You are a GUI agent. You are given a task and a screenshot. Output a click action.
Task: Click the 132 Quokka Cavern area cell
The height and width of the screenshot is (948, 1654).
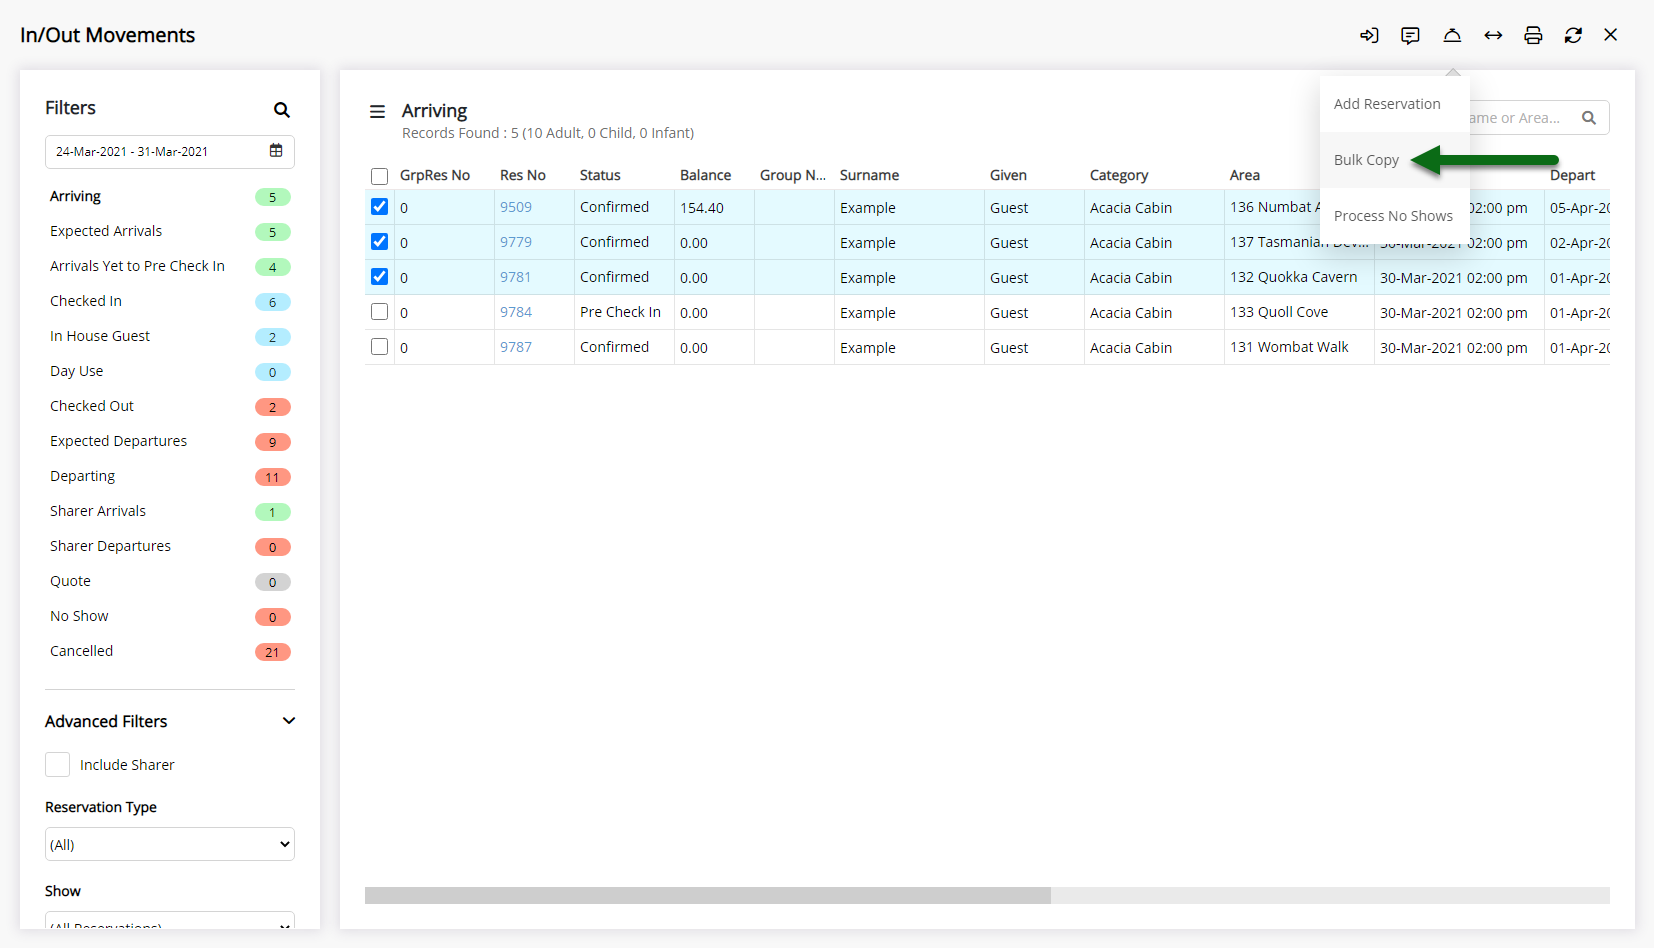[x=1299, y=277]
